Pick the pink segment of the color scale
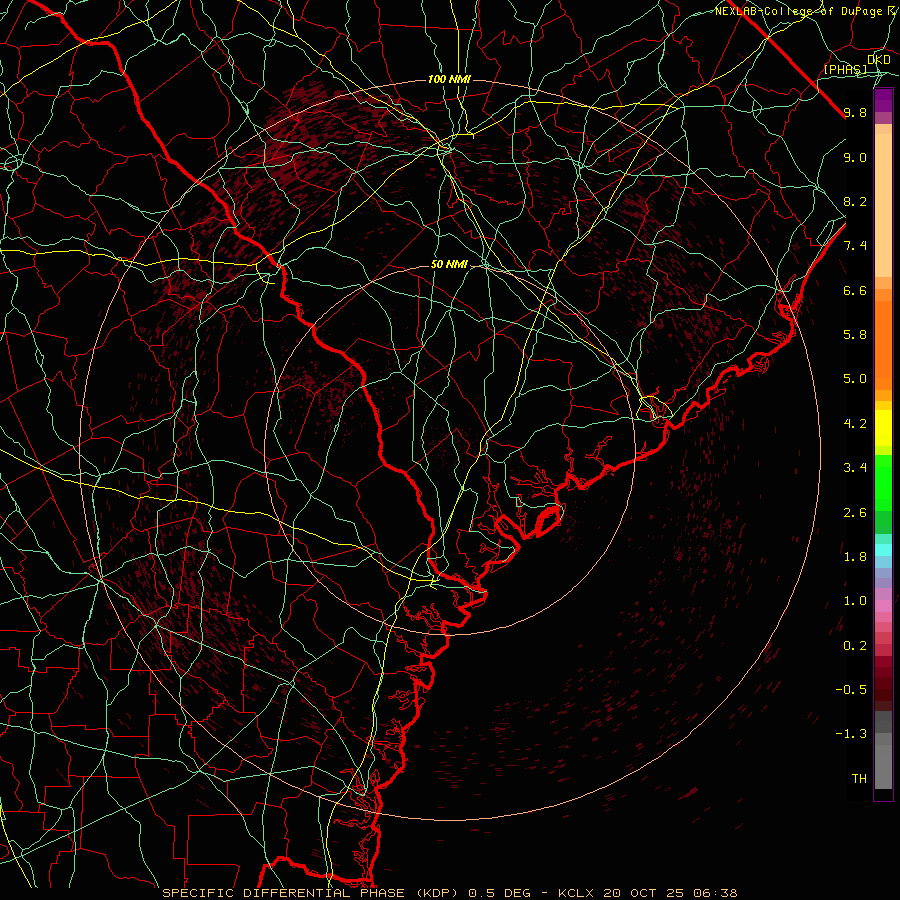The image size is (900, 900). click(883, 606)
